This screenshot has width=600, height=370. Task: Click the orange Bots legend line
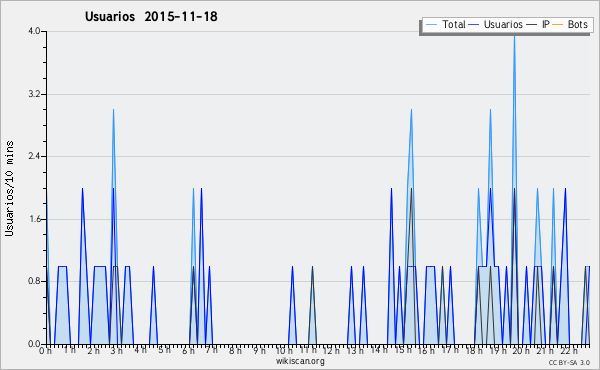pyautogui.click(x=558, y=25)
